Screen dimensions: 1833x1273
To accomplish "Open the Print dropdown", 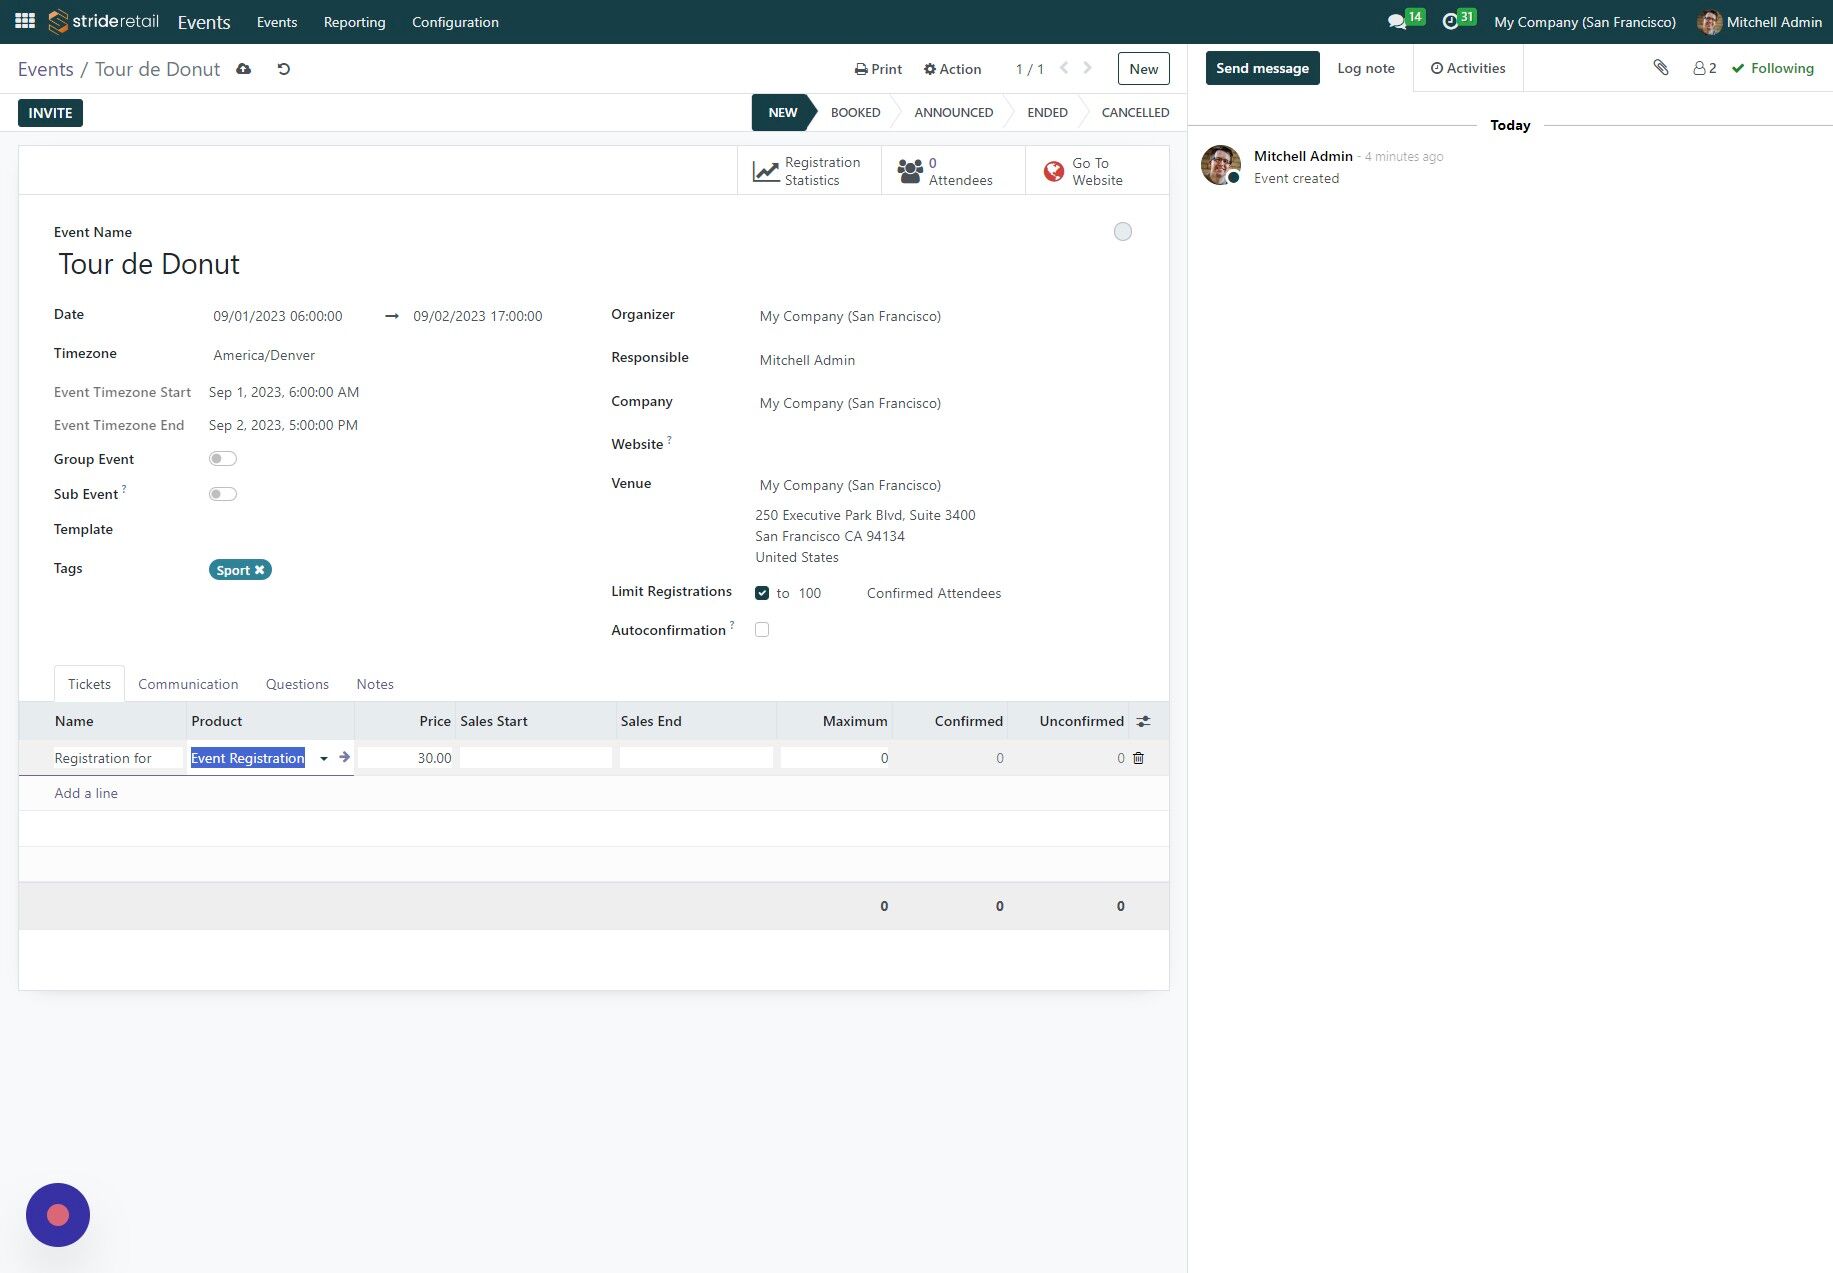I will 878,69.
